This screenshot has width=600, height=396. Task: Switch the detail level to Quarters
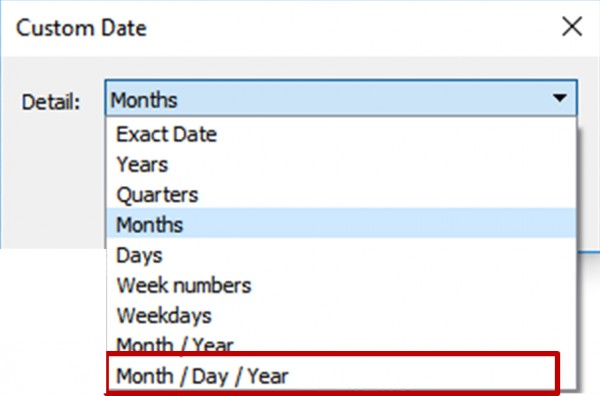click(341, 195)
